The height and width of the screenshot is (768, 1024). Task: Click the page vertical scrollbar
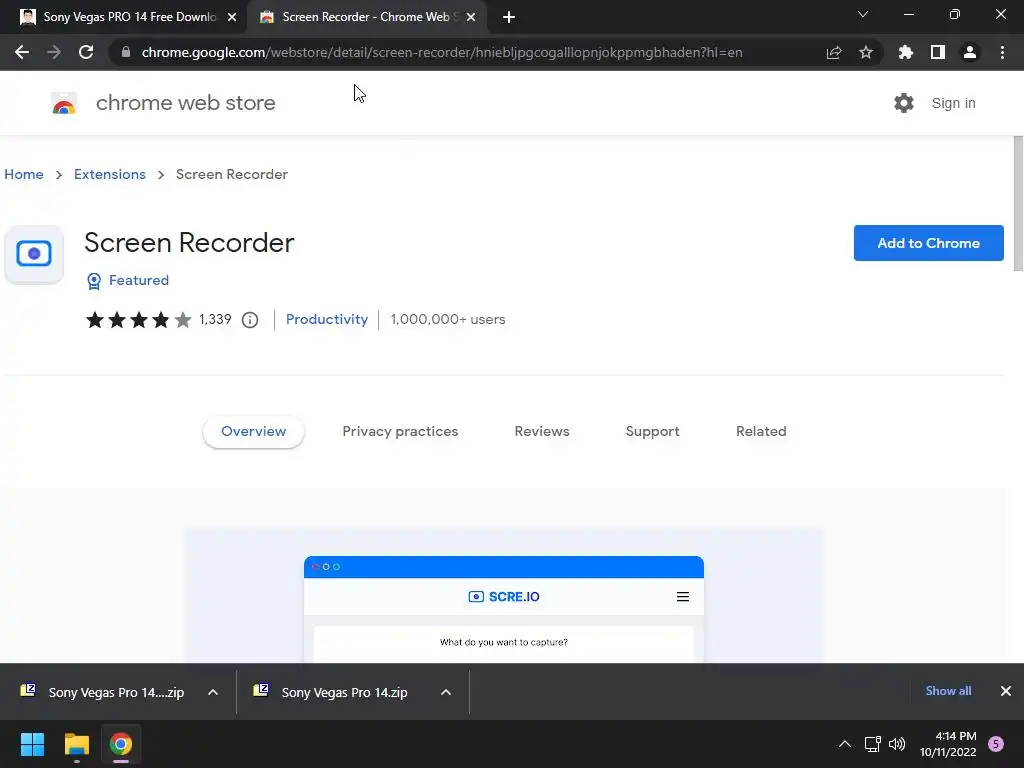point(1018,204)
